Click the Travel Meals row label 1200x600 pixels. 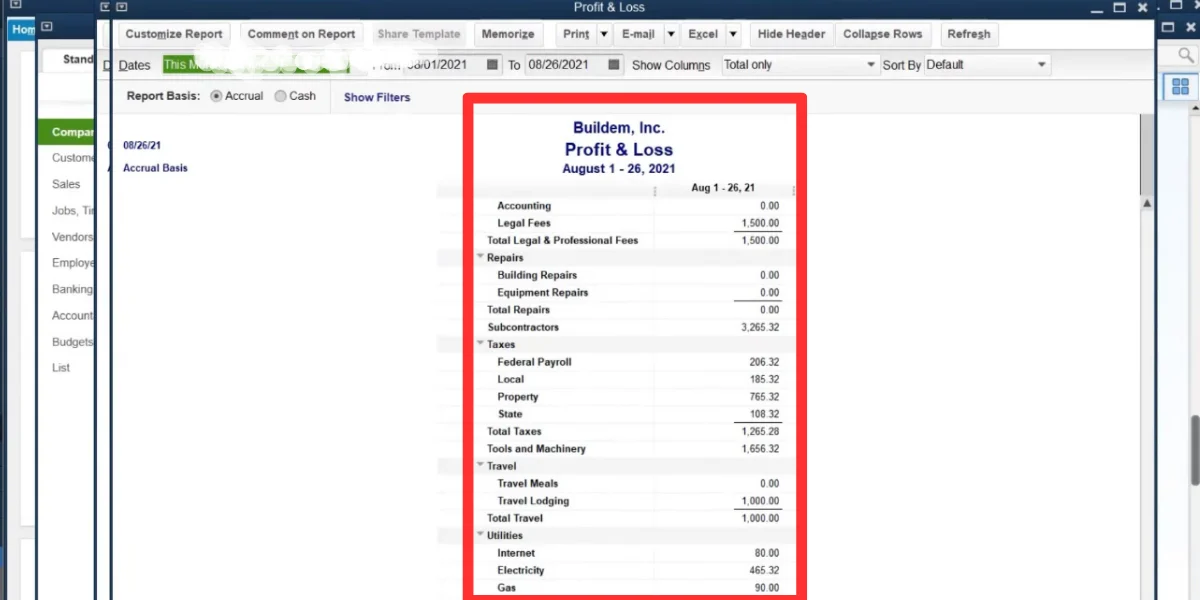click(528, 483)
